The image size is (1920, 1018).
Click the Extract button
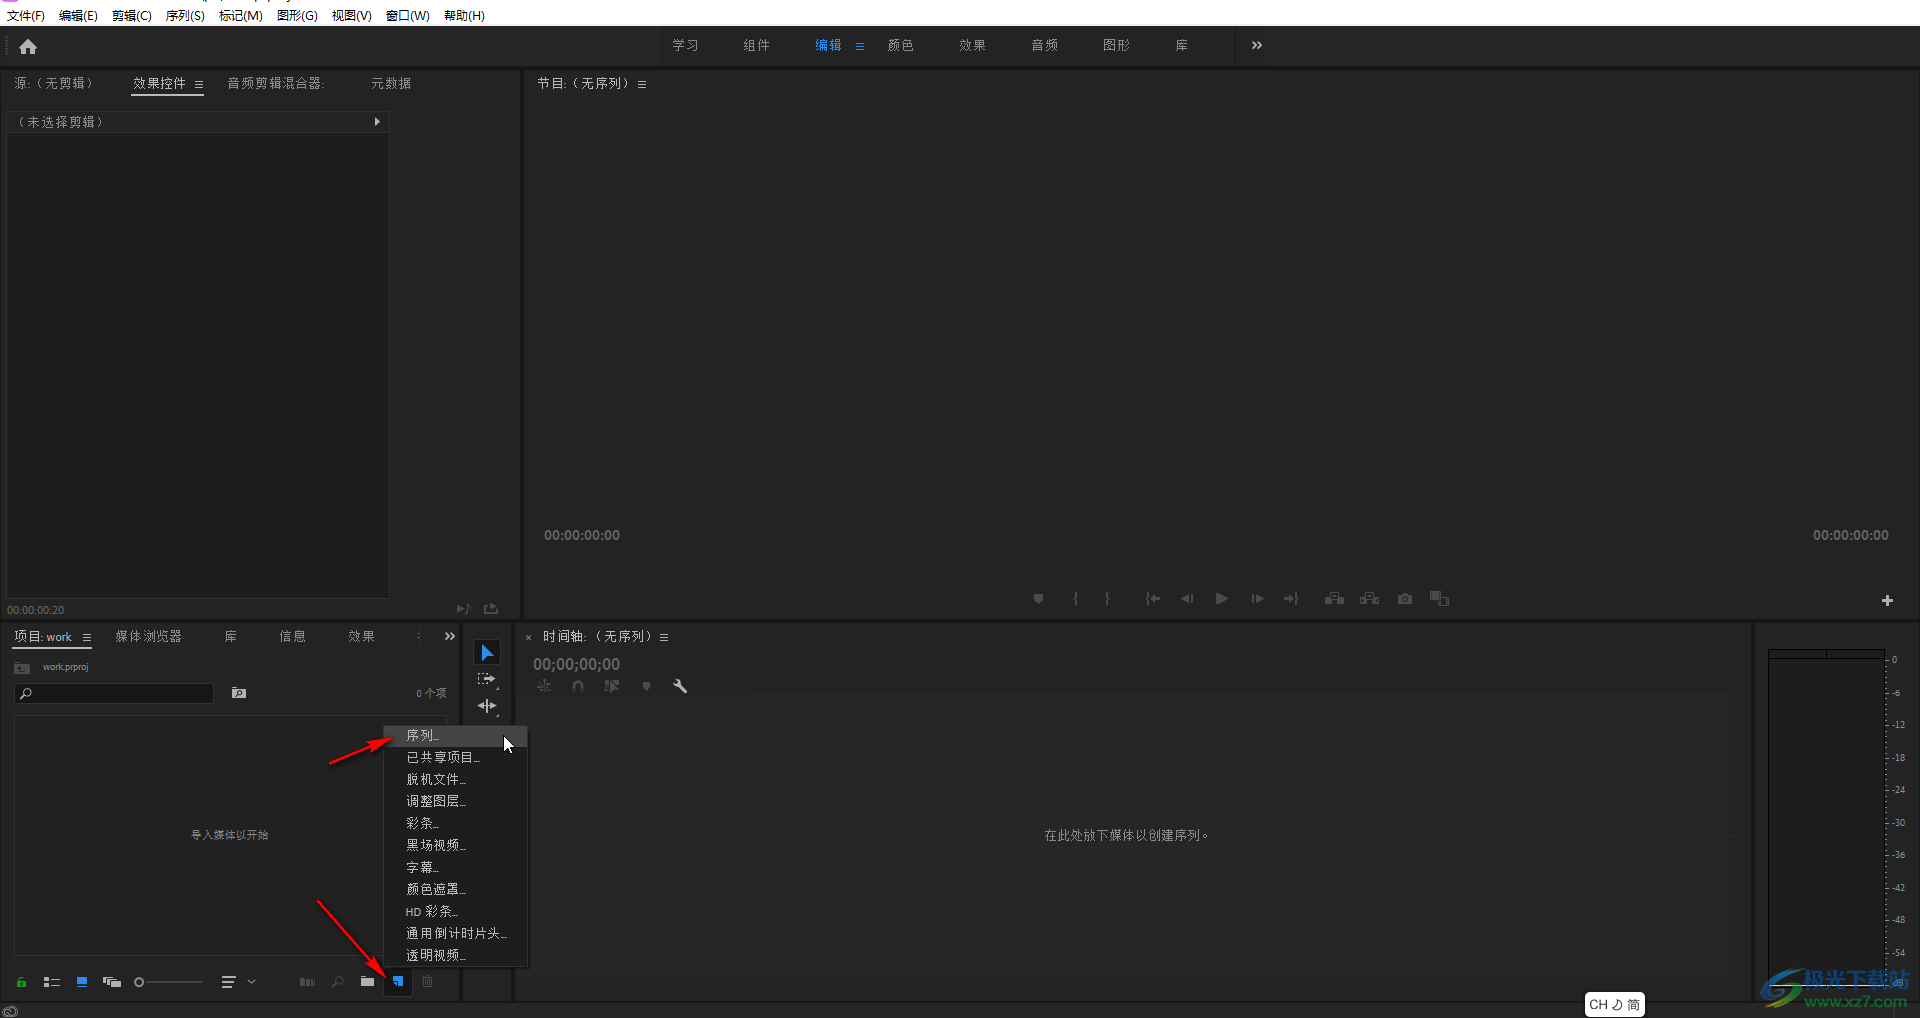click(x=1369, y=599)
